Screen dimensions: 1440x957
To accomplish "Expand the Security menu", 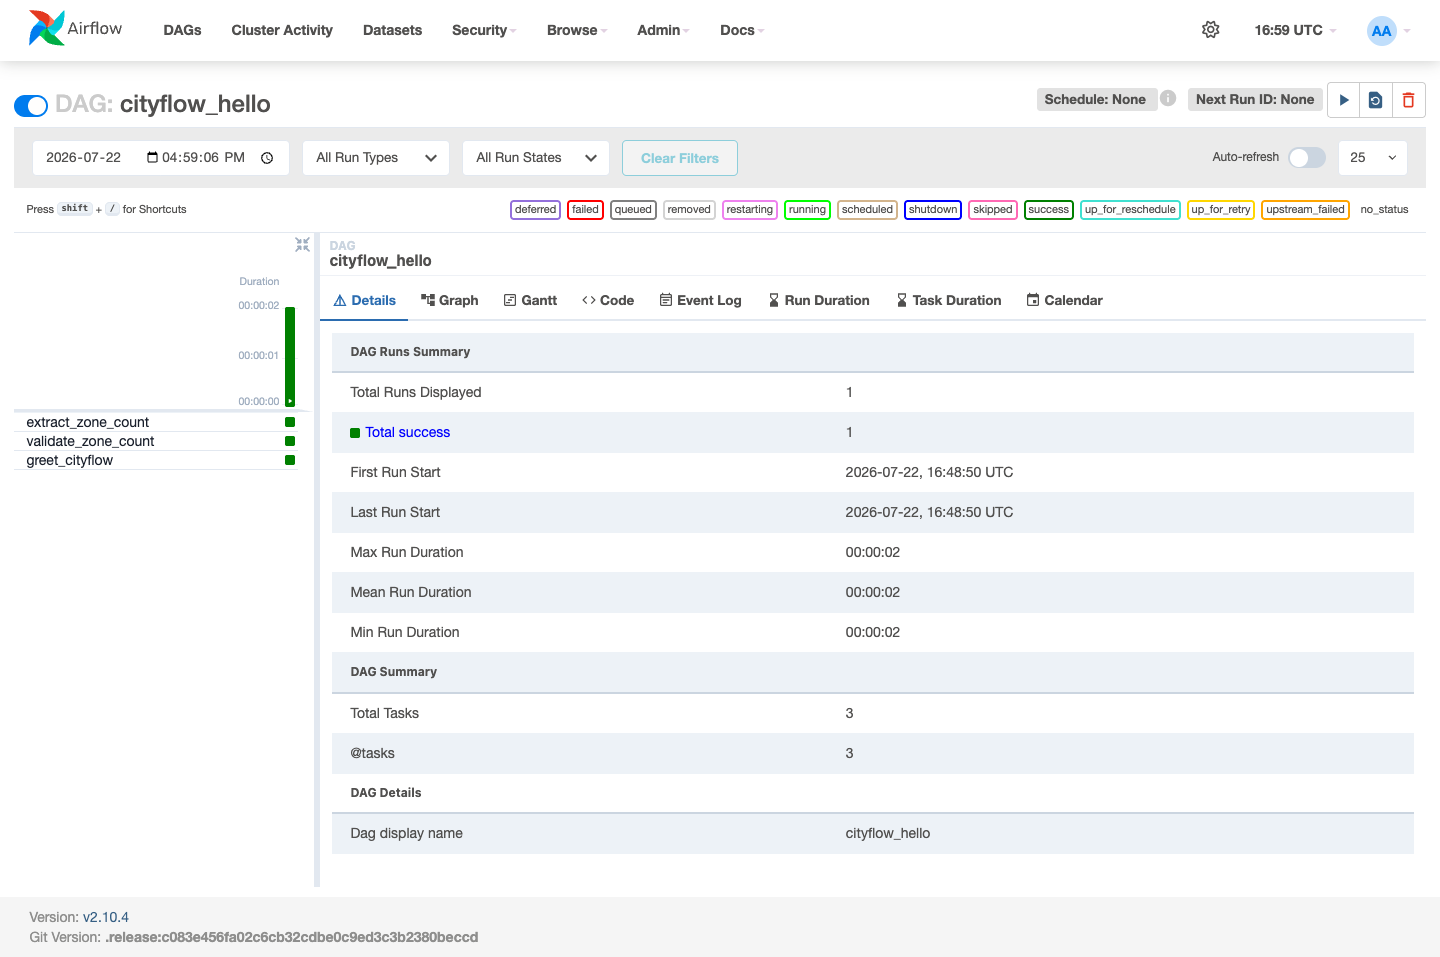I will click(x=484, y=30).
